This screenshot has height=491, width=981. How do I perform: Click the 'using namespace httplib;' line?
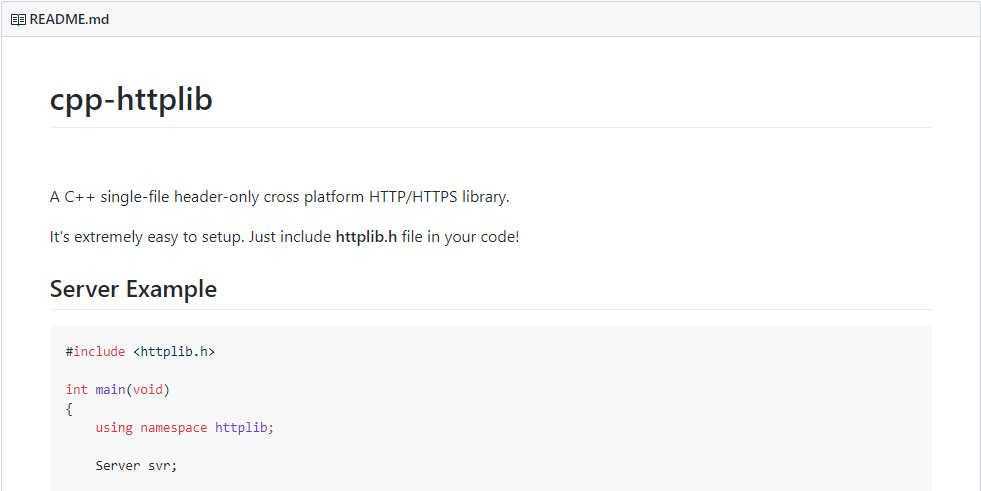[x=185, y=428]
